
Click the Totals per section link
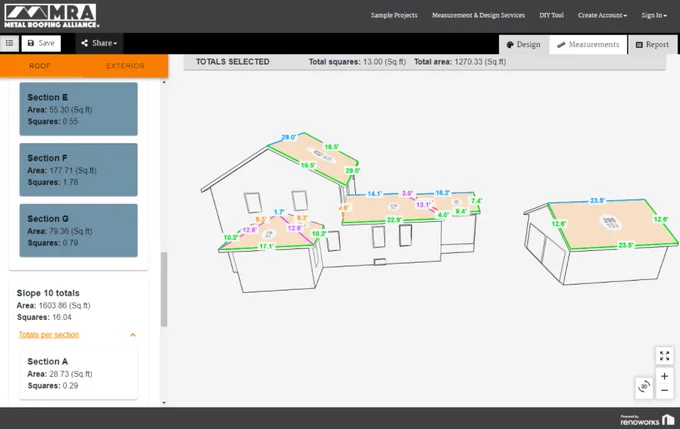click(x=49, y=335)
